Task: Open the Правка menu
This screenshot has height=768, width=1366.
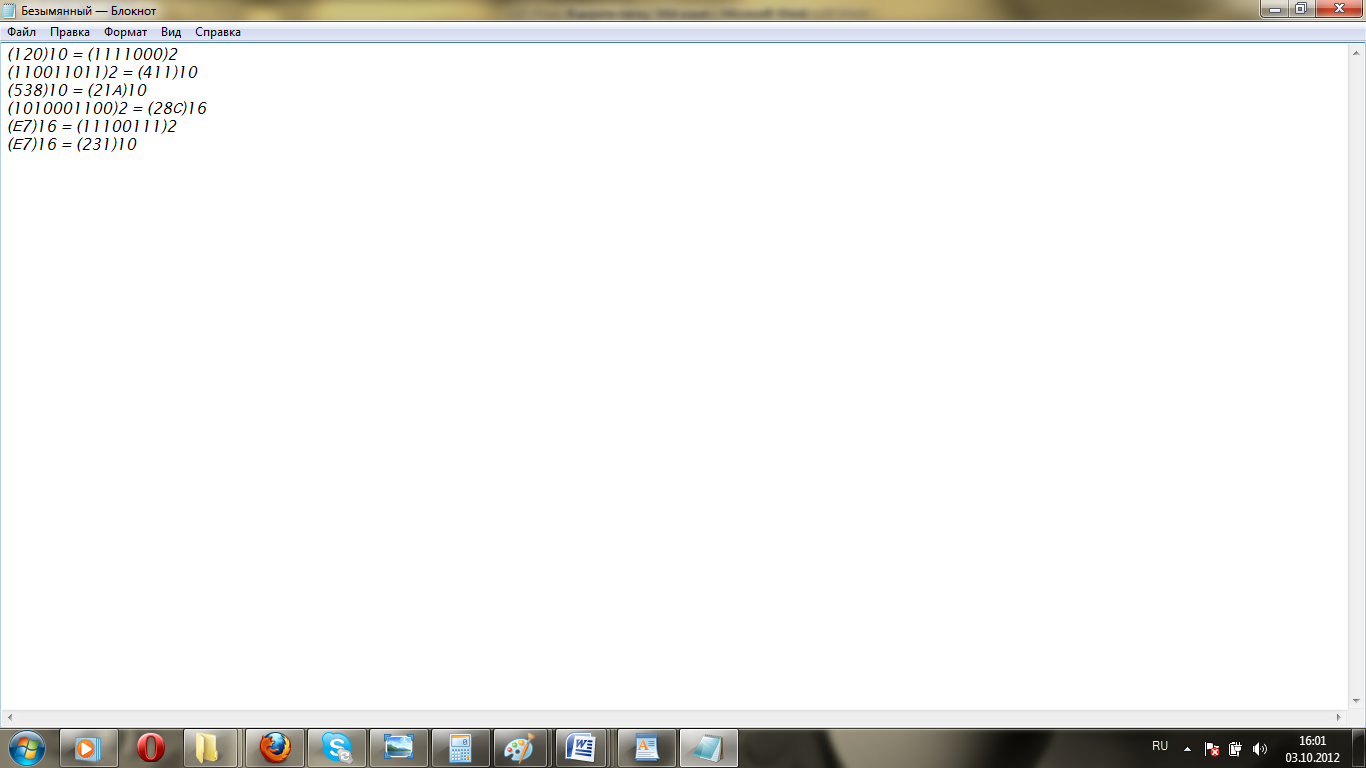Action: 70,32
